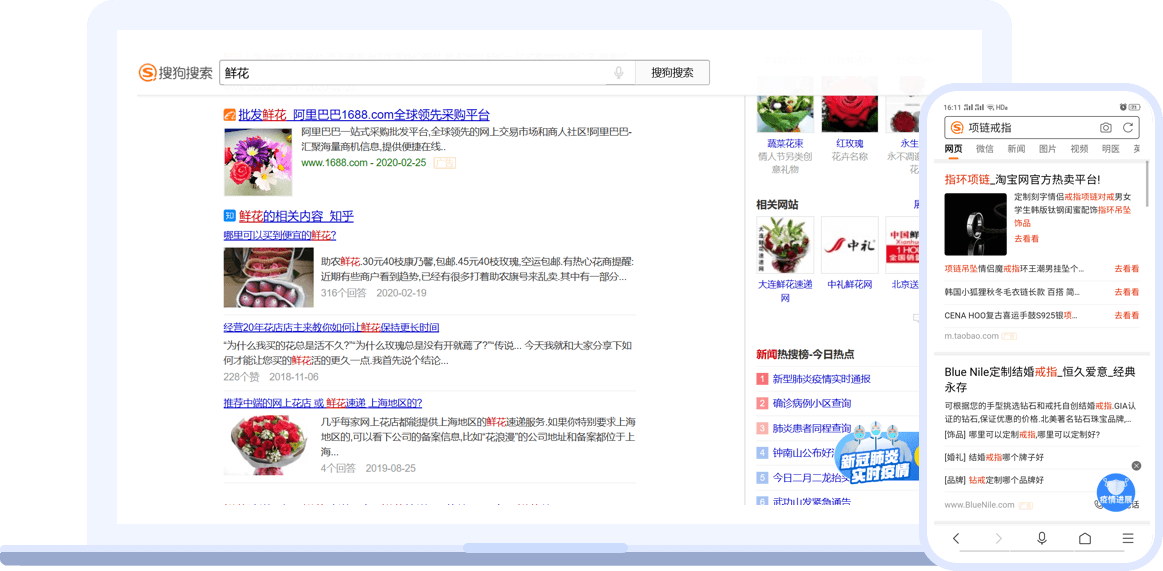
Task: Click the phone page scrollbar
Action: pyautogui.click(x=1147, y=185)
